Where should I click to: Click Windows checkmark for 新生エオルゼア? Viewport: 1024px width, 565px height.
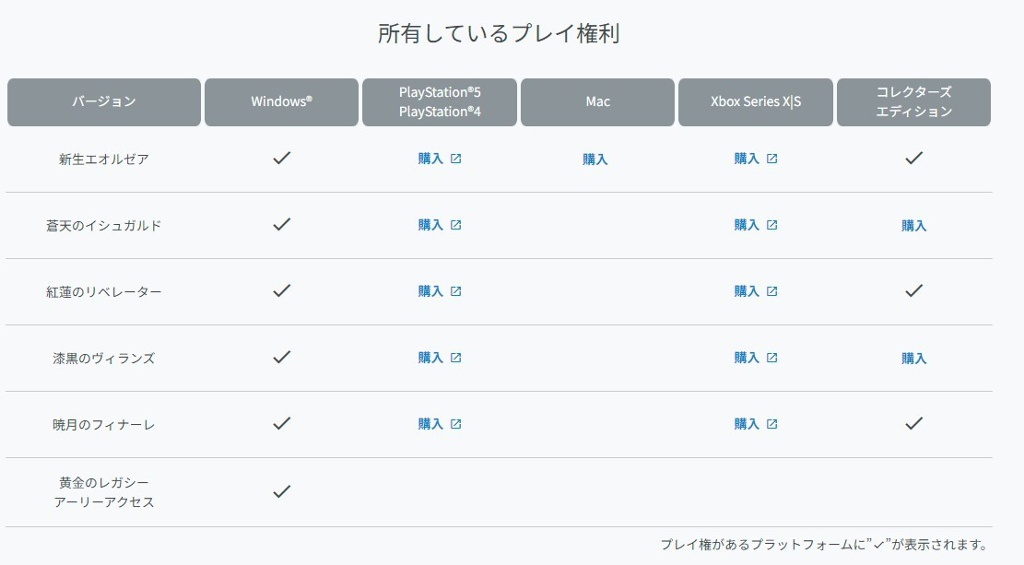[281, 158]
